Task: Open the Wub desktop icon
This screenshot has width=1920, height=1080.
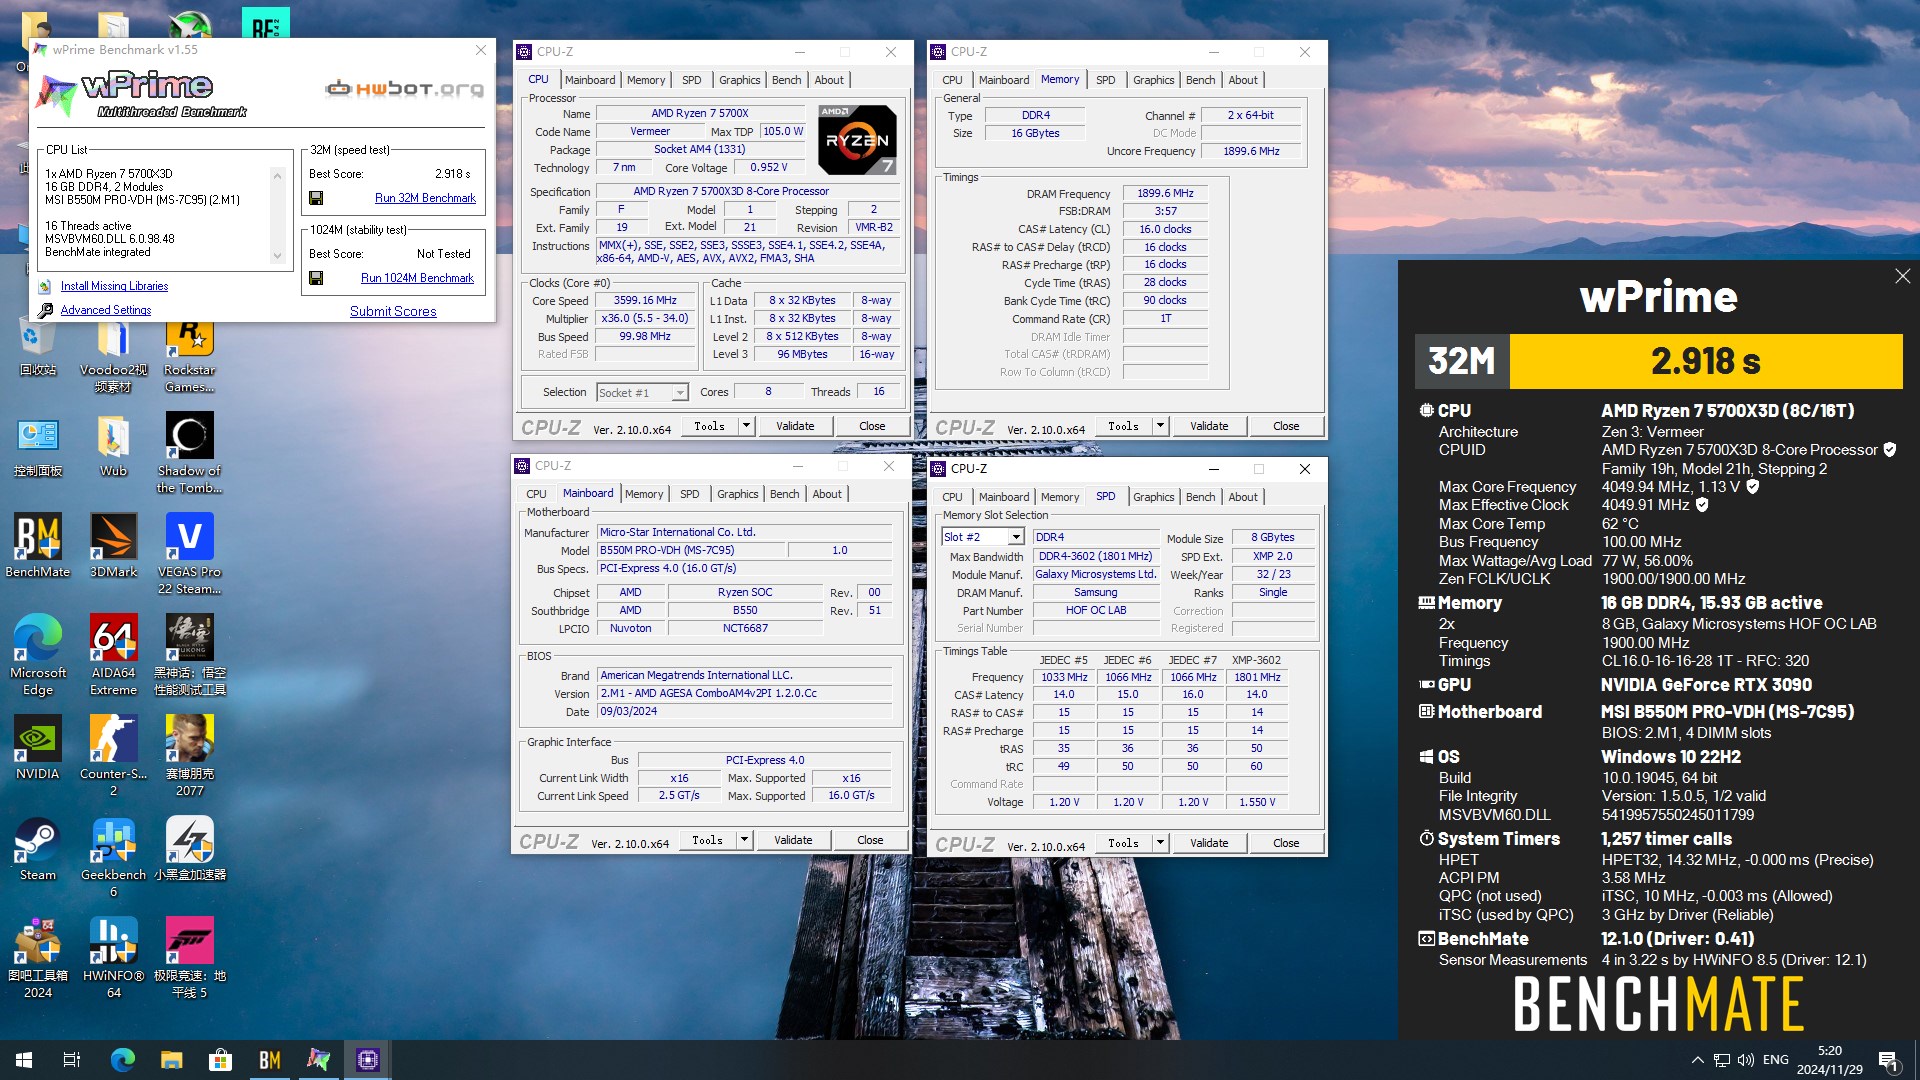Action: pos(113,444)
